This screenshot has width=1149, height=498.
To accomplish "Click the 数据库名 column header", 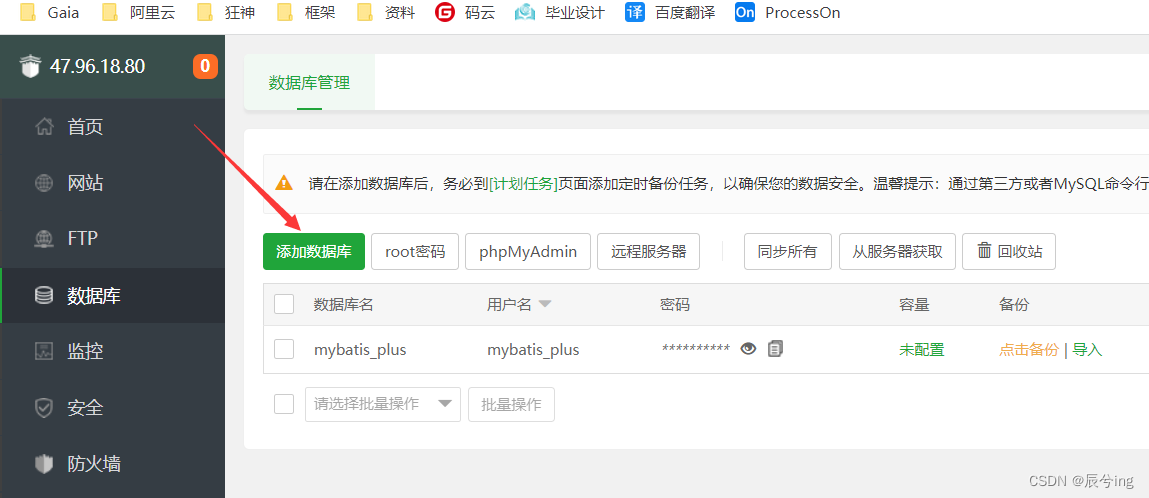I will click(344, 305).
